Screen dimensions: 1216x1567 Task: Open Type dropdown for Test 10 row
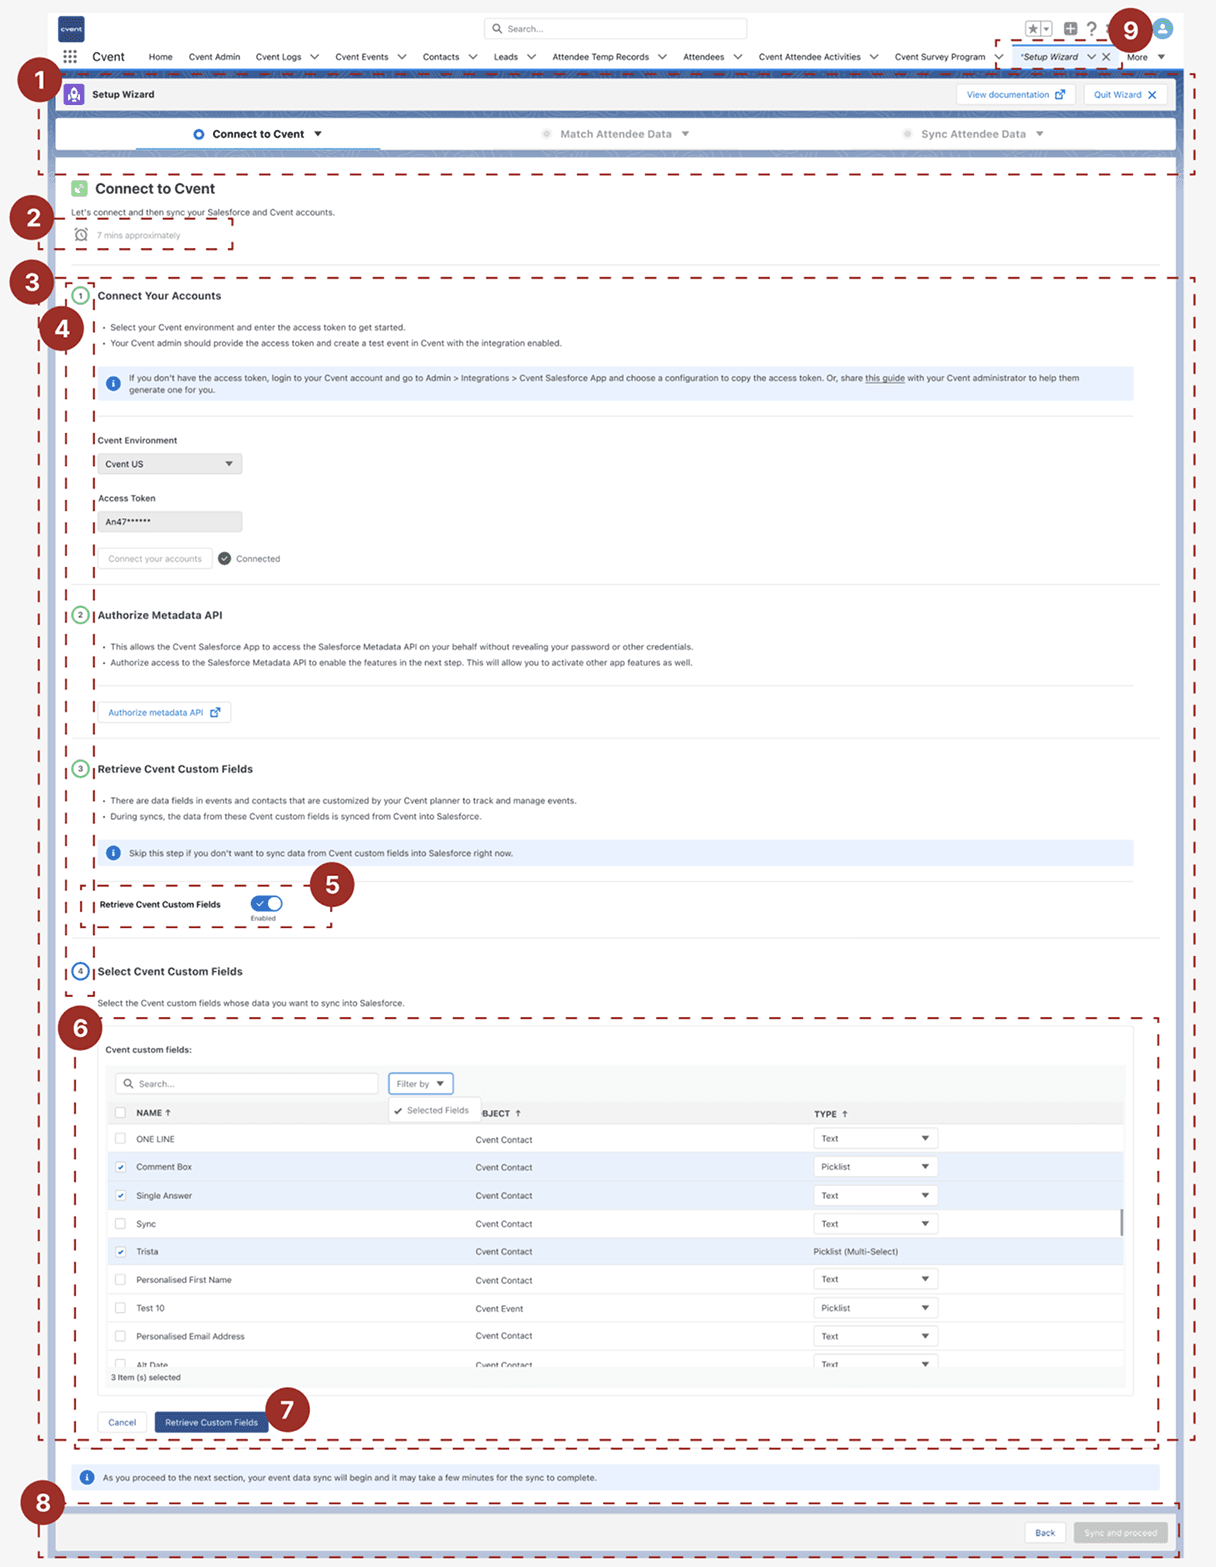pyautogui.click(x=875, y=1308)
